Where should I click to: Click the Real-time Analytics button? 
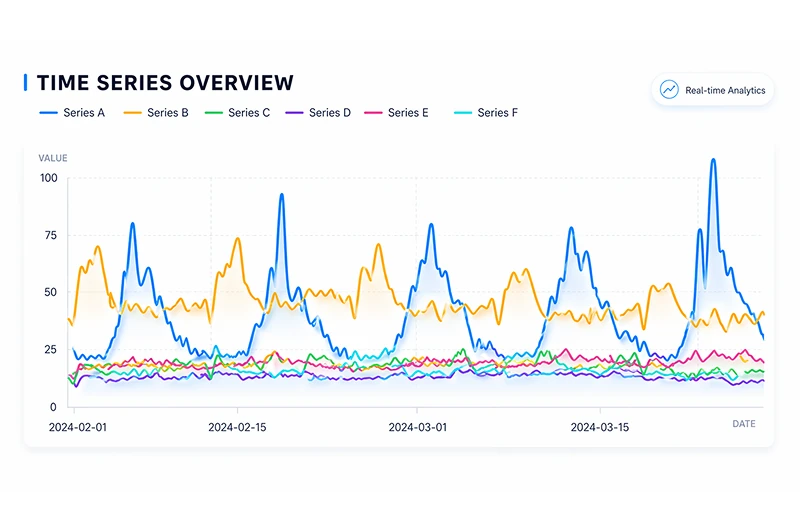712,90
